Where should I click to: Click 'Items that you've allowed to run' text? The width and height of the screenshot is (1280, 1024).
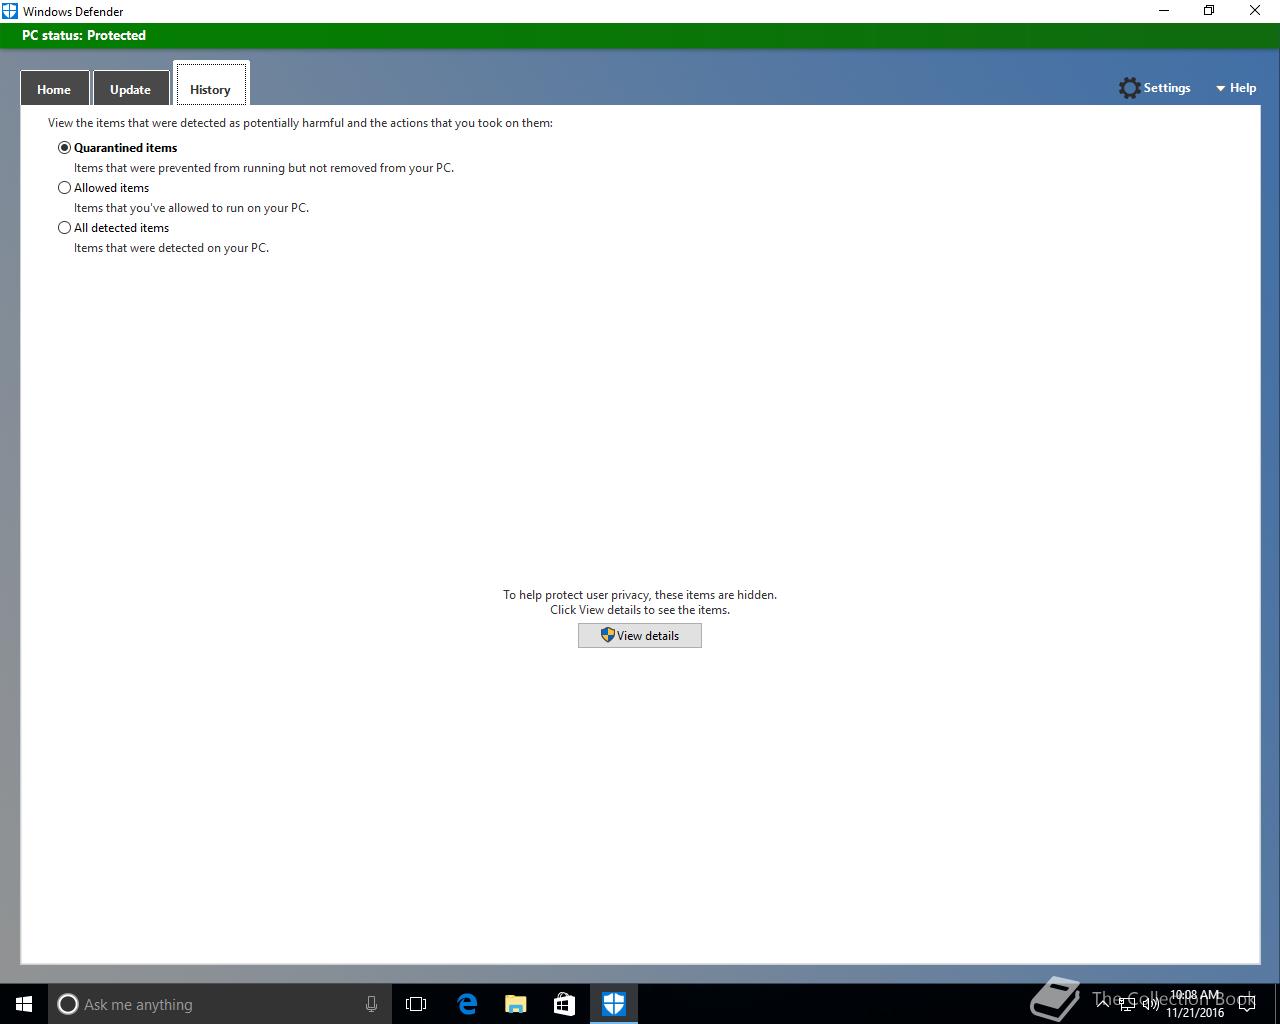tap(191, 208)
